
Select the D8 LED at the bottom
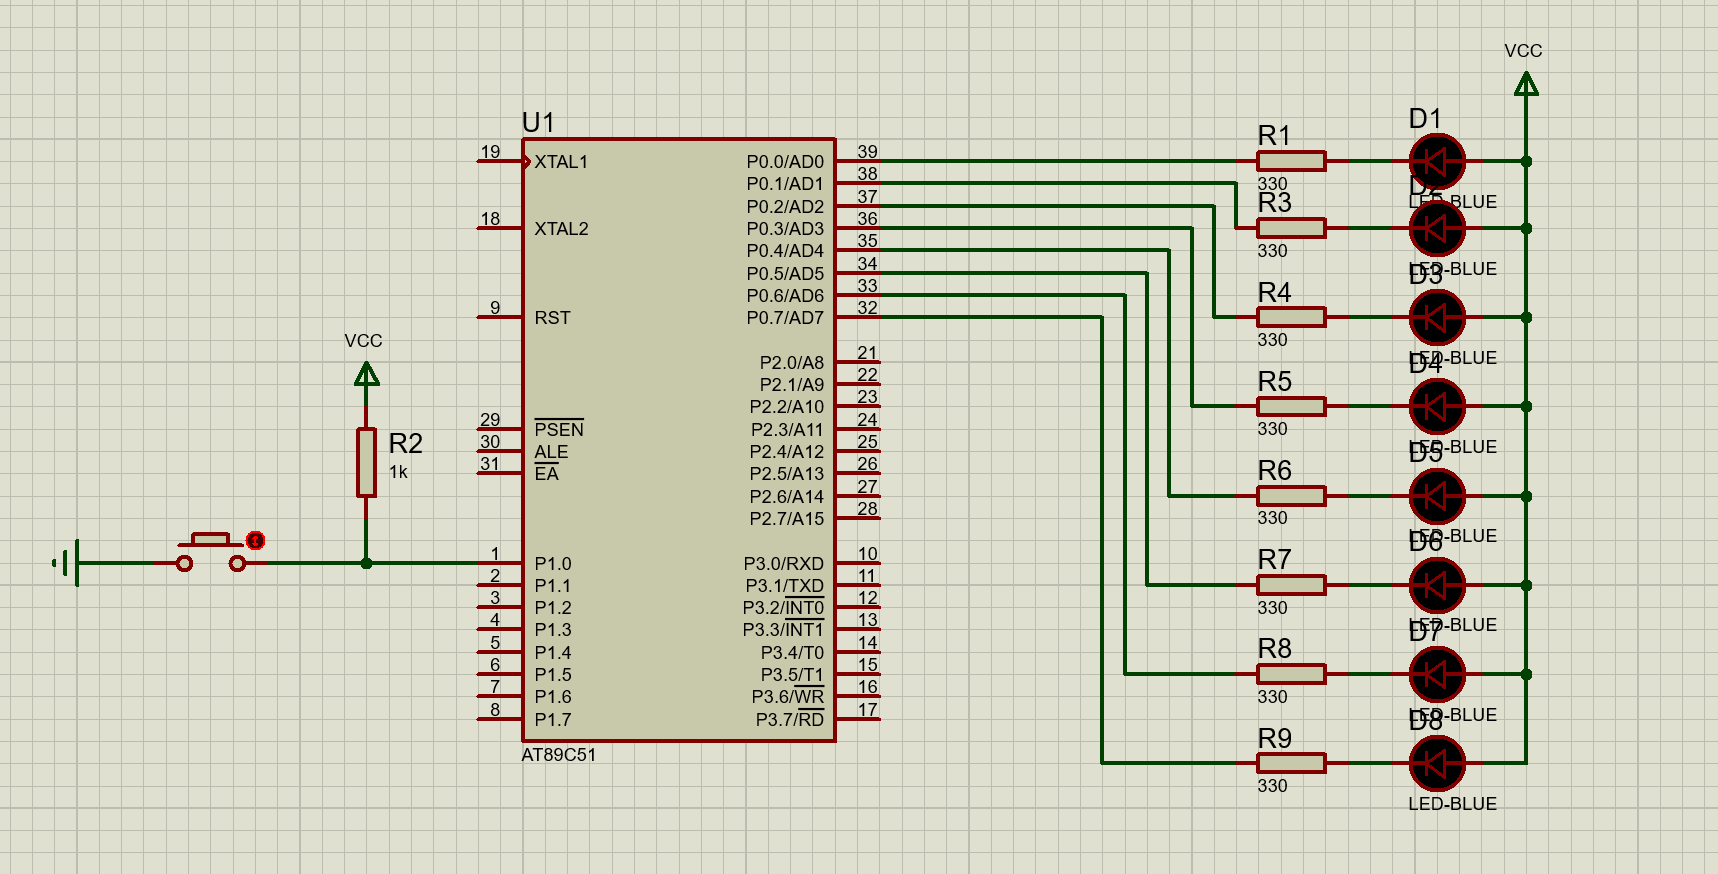pos(1436,763)
